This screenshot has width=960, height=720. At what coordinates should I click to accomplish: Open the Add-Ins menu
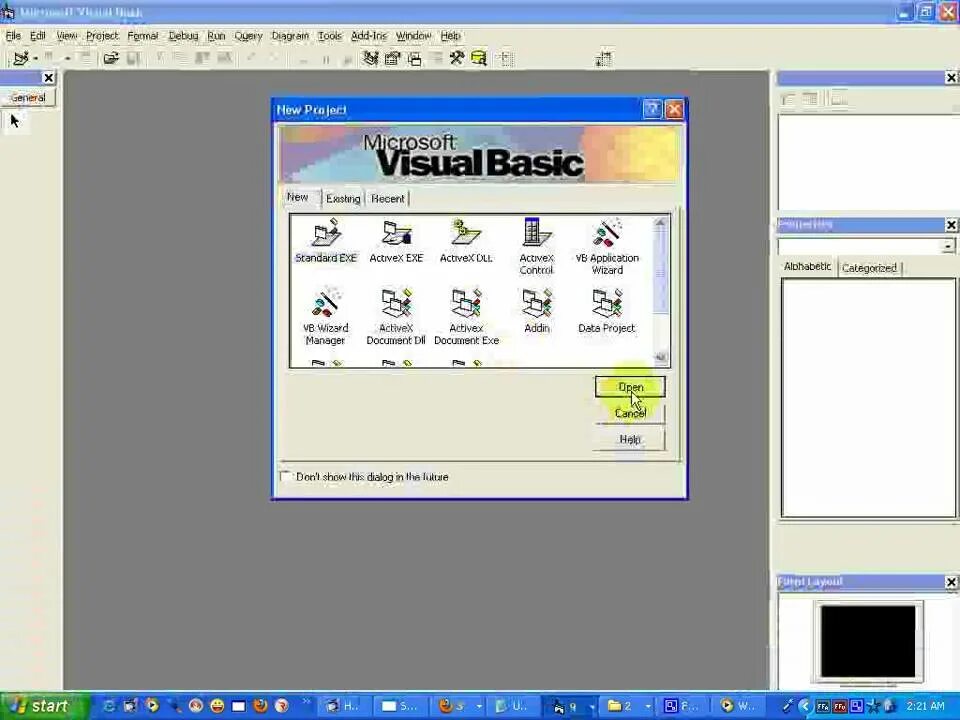click(x=369, y=36)
